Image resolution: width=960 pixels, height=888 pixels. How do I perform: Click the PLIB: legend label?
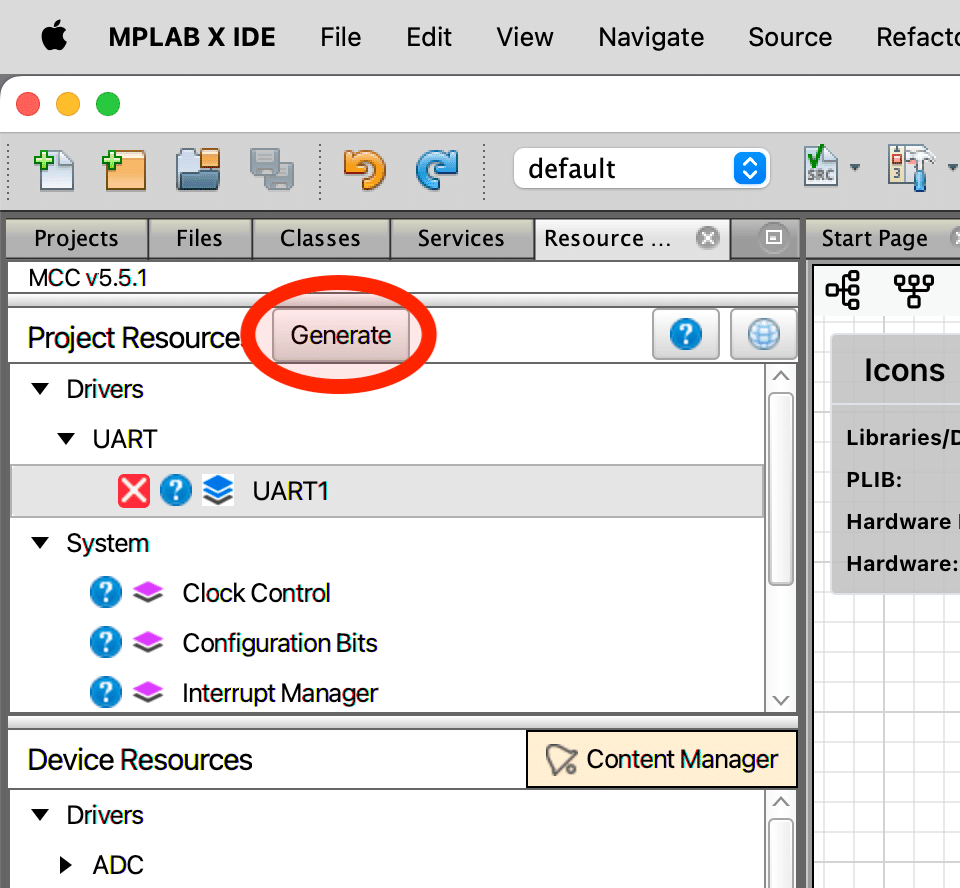coord(874,480)
